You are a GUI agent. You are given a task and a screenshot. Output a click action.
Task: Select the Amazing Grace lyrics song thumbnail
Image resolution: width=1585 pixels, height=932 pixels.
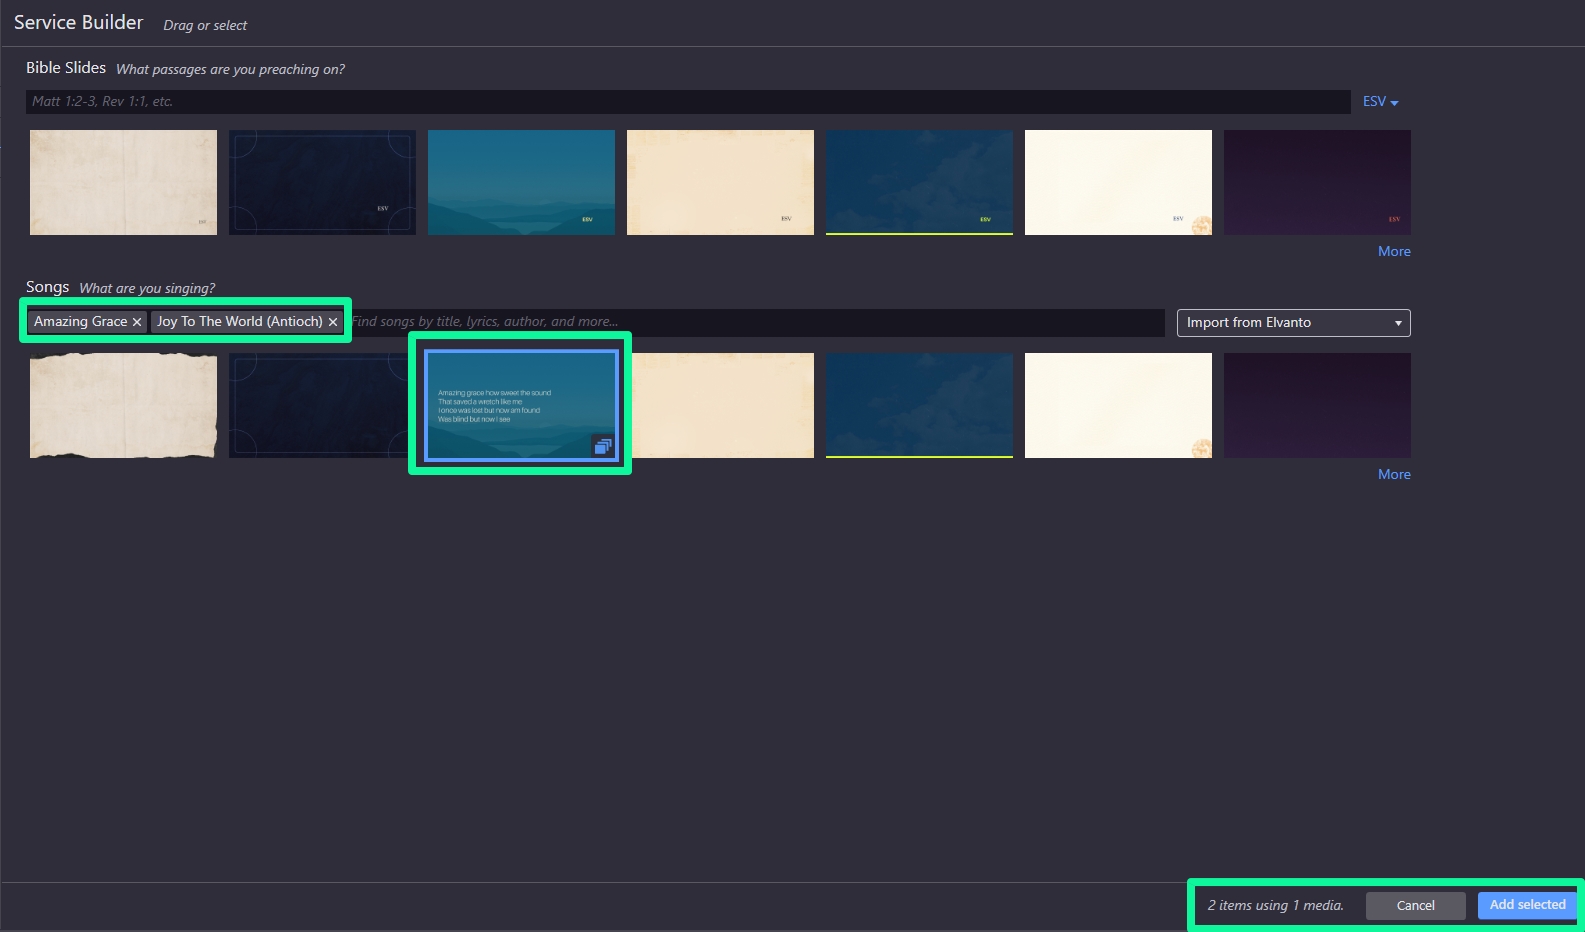tap(521, 406)
